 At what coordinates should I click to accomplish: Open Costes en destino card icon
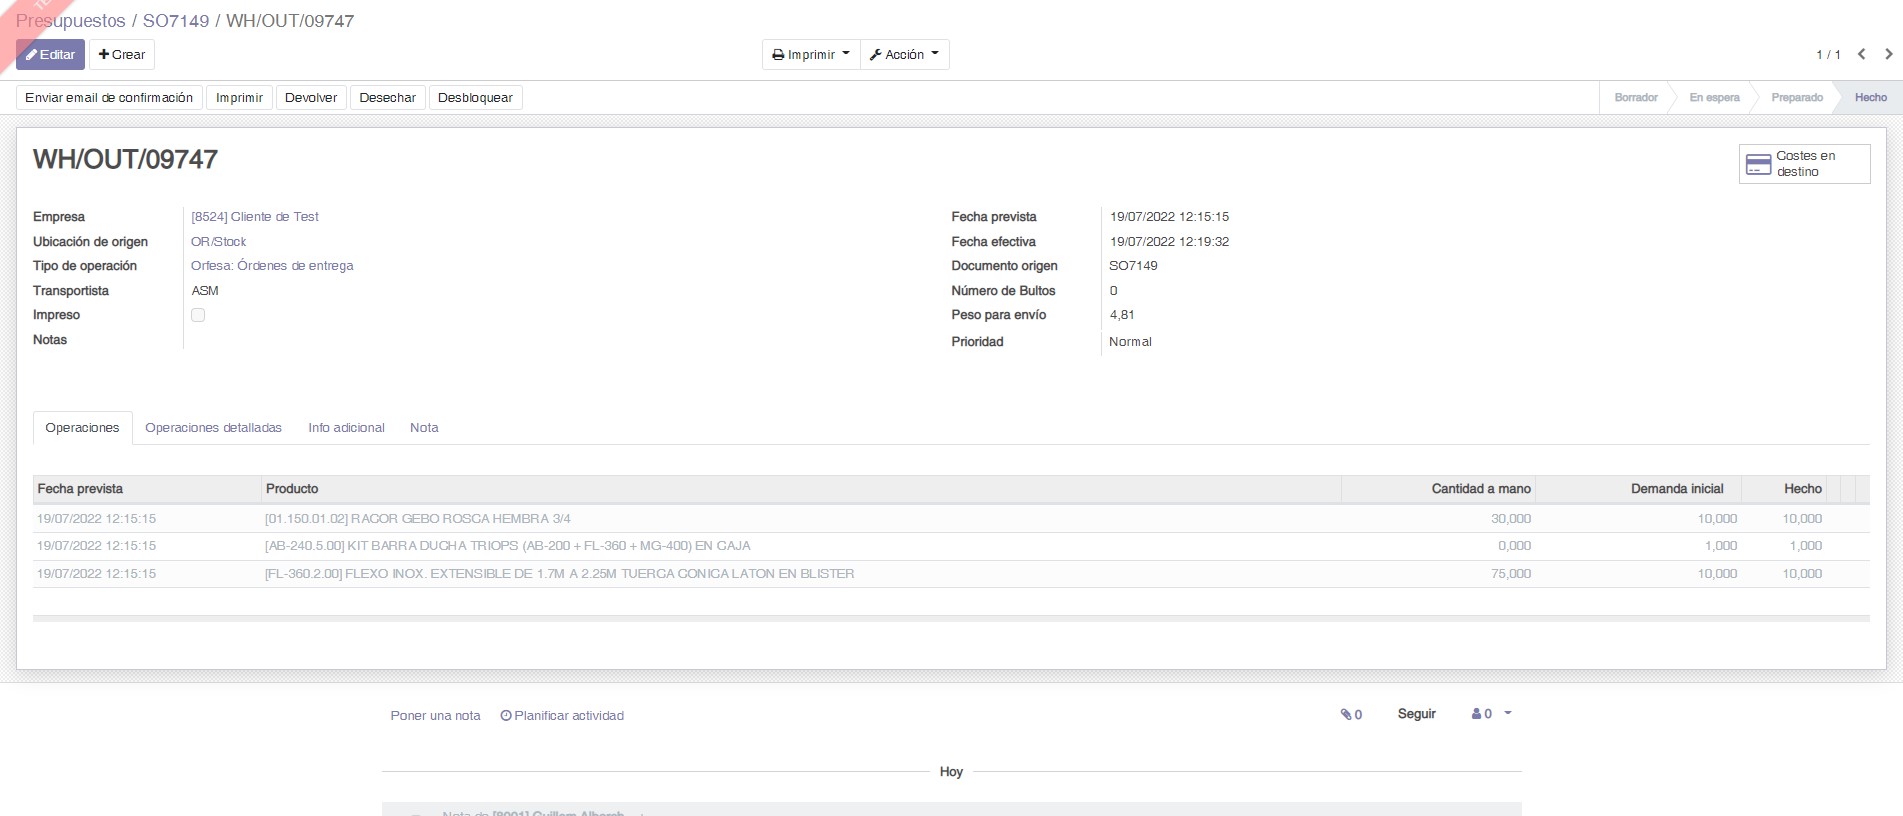click(x=1758, y=164)
